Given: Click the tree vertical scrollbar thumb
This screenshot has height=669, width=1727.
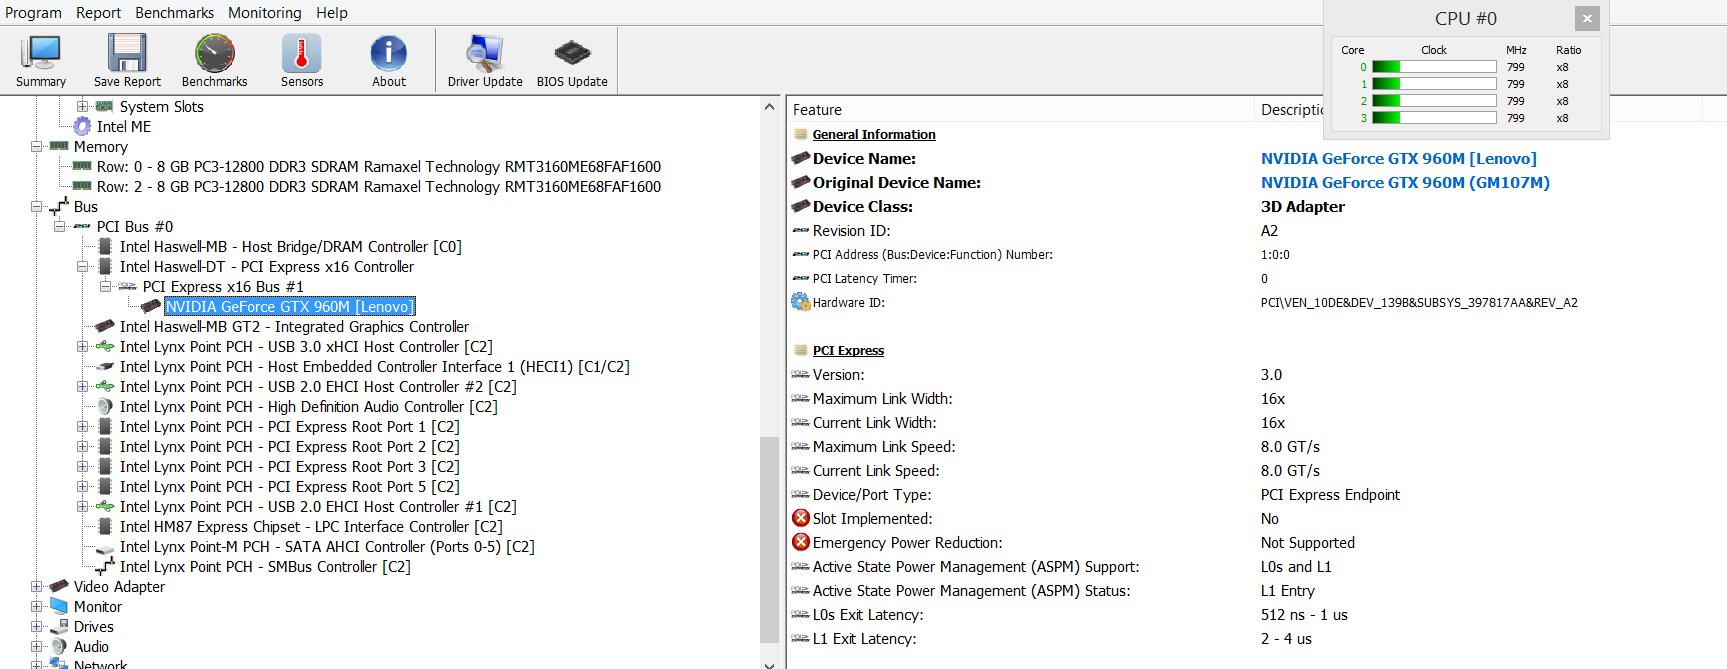Looking at the screenshot, I should pos(769,540).
